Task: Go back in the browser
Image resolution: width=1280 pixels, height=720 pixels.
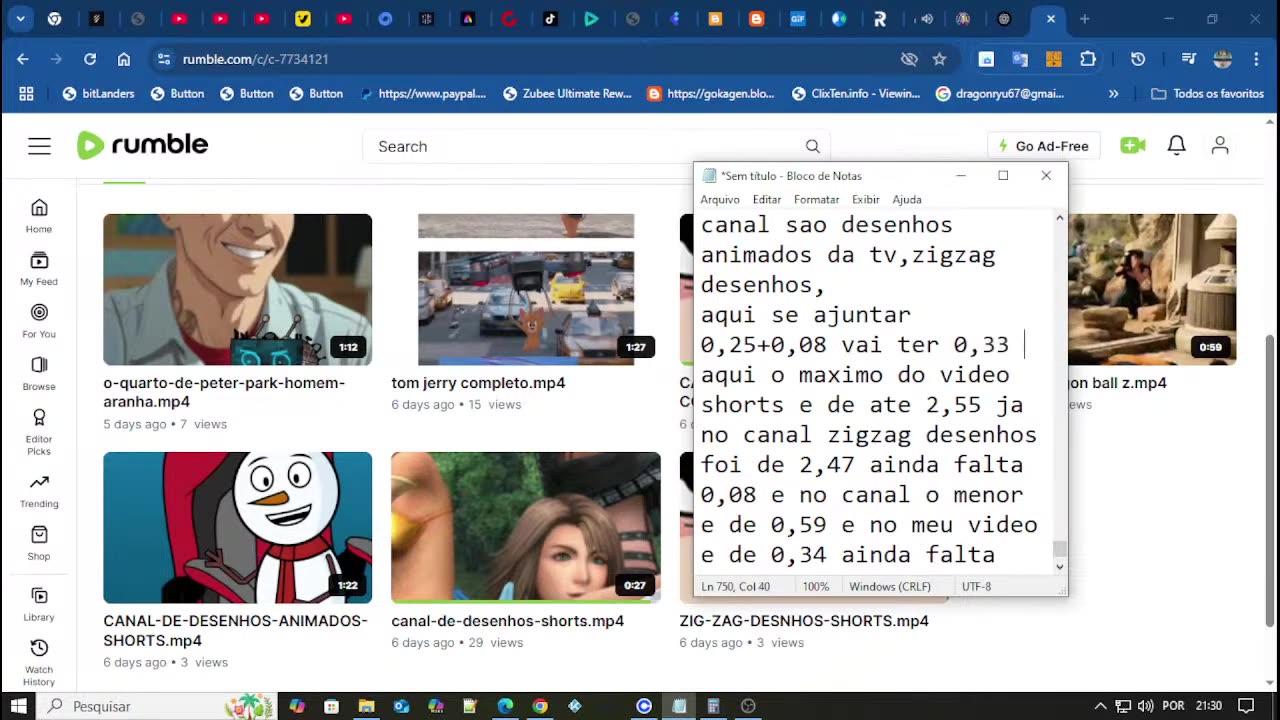Action: tap(23, 59)
